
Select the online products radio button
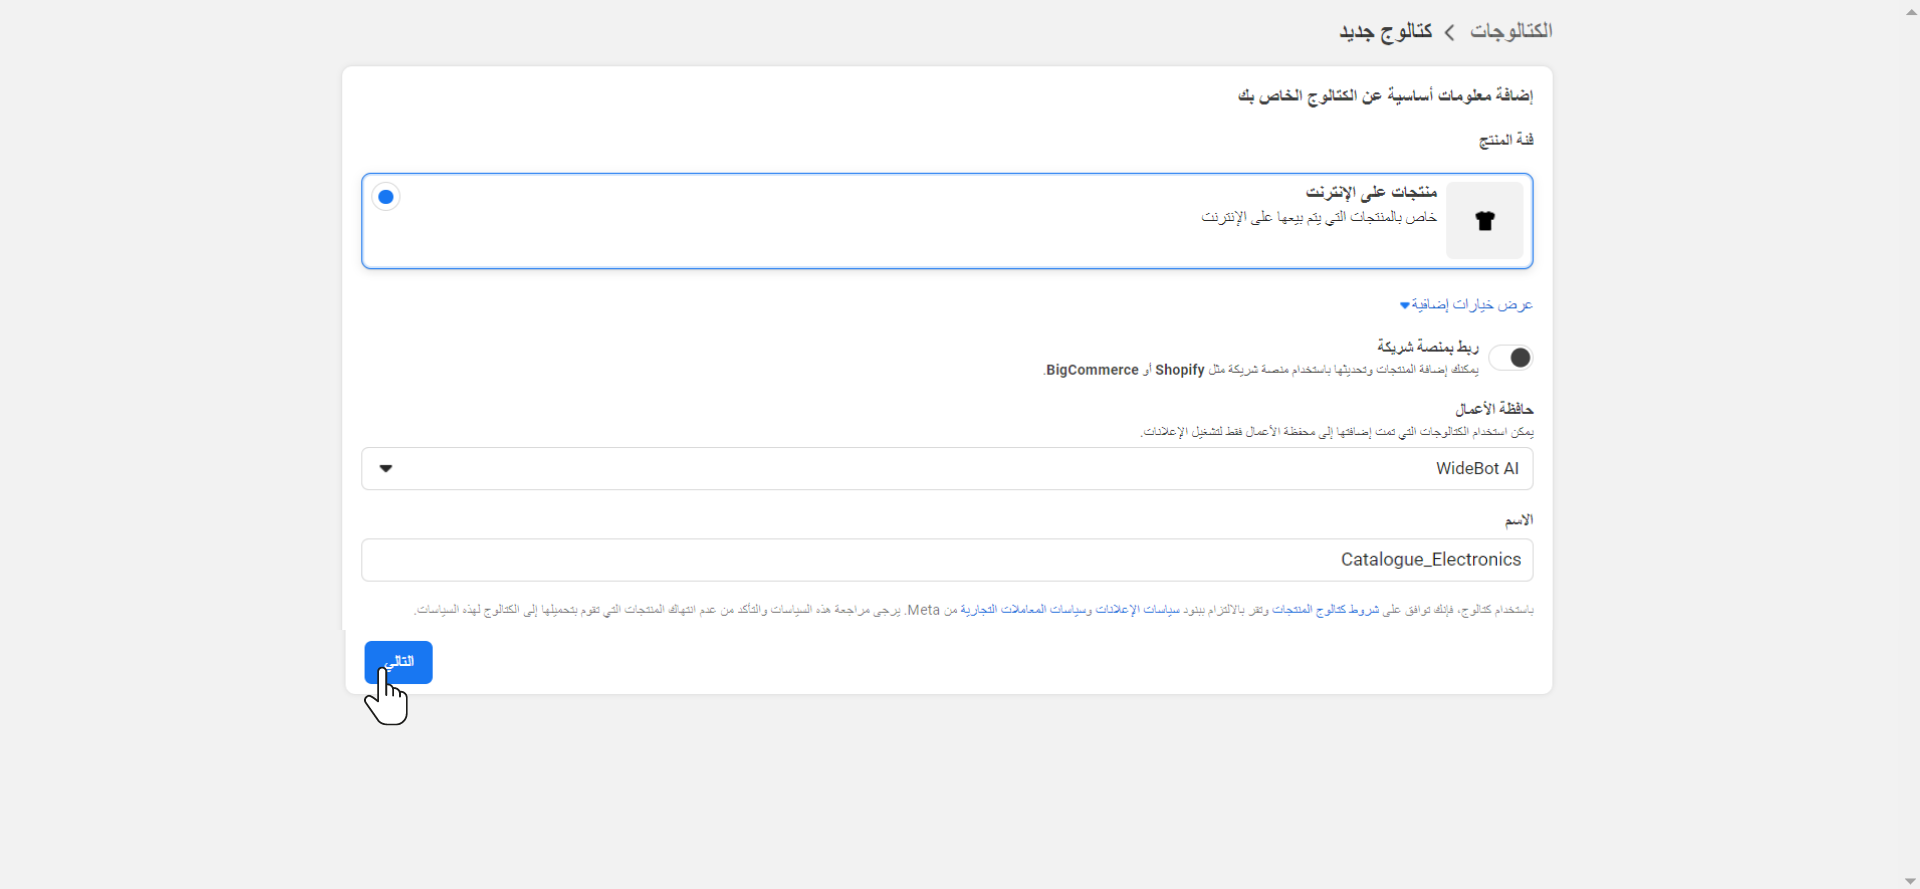tap(386, 197)
